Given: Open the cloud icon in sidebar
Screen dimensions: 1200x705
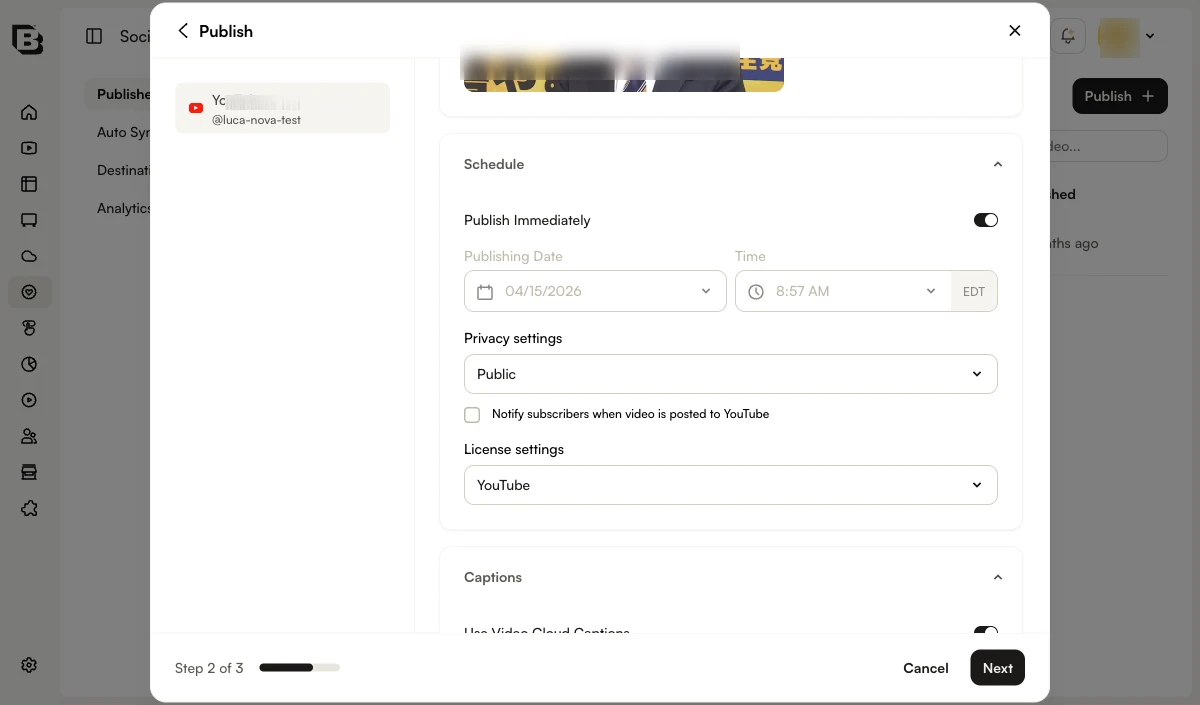Looking at the screenshot, I should click(29, 256).
